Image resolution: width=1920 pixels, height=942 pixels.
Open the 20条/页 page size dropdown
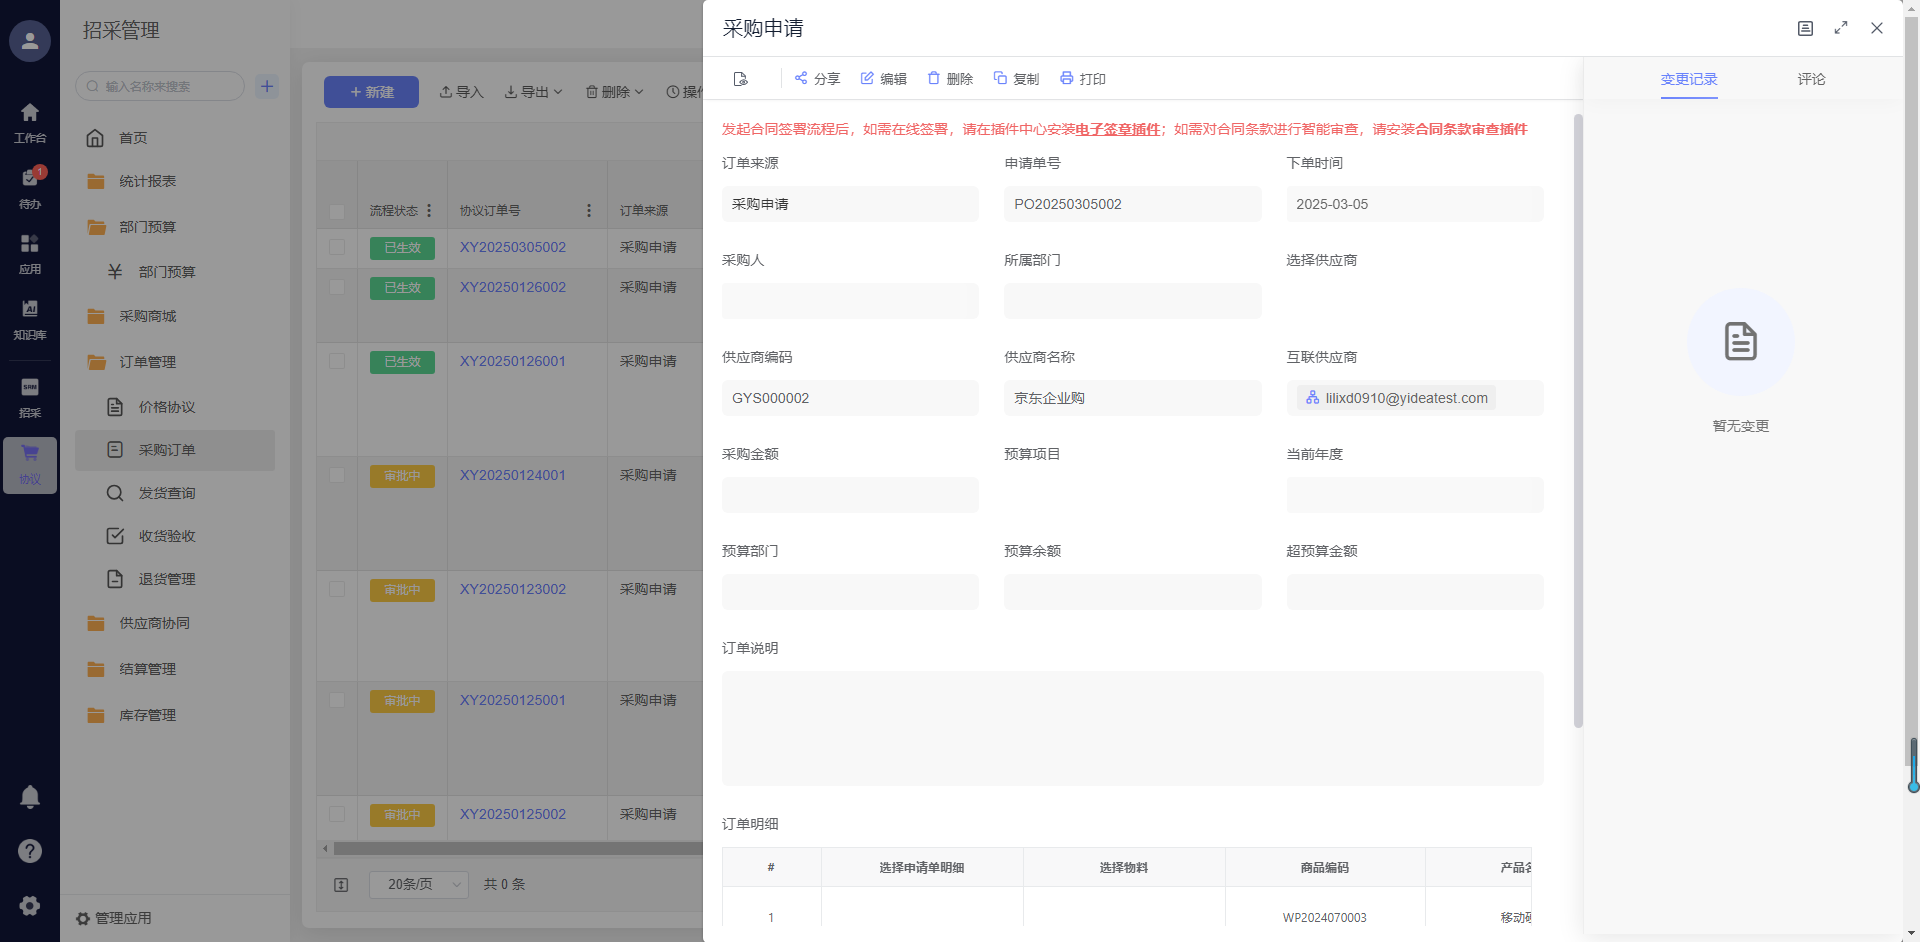pos(419,884)
